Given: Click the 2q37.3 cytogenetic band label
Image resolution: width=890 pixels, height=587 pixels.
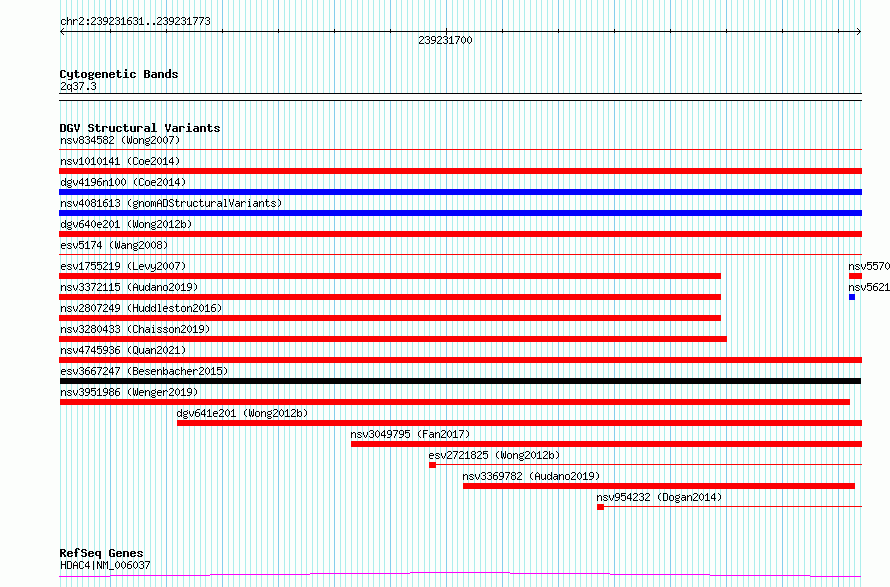Looking at the screenshot, I should [78, 86].
